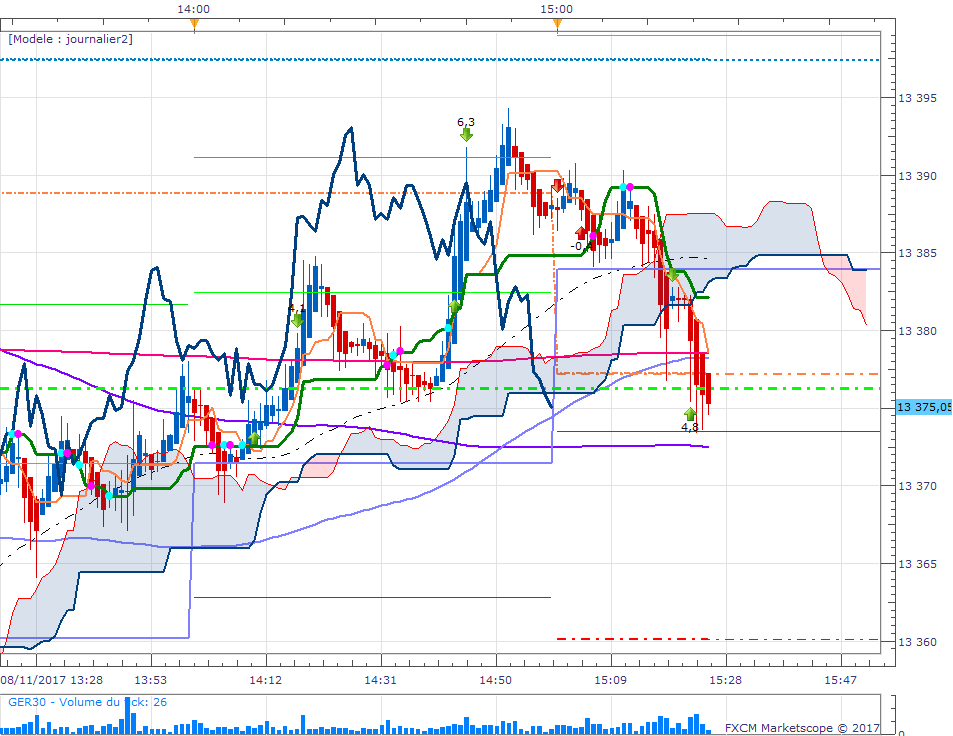Click the 15:47 time axis label
Screen dimensions: 953x736
point(841,680)
